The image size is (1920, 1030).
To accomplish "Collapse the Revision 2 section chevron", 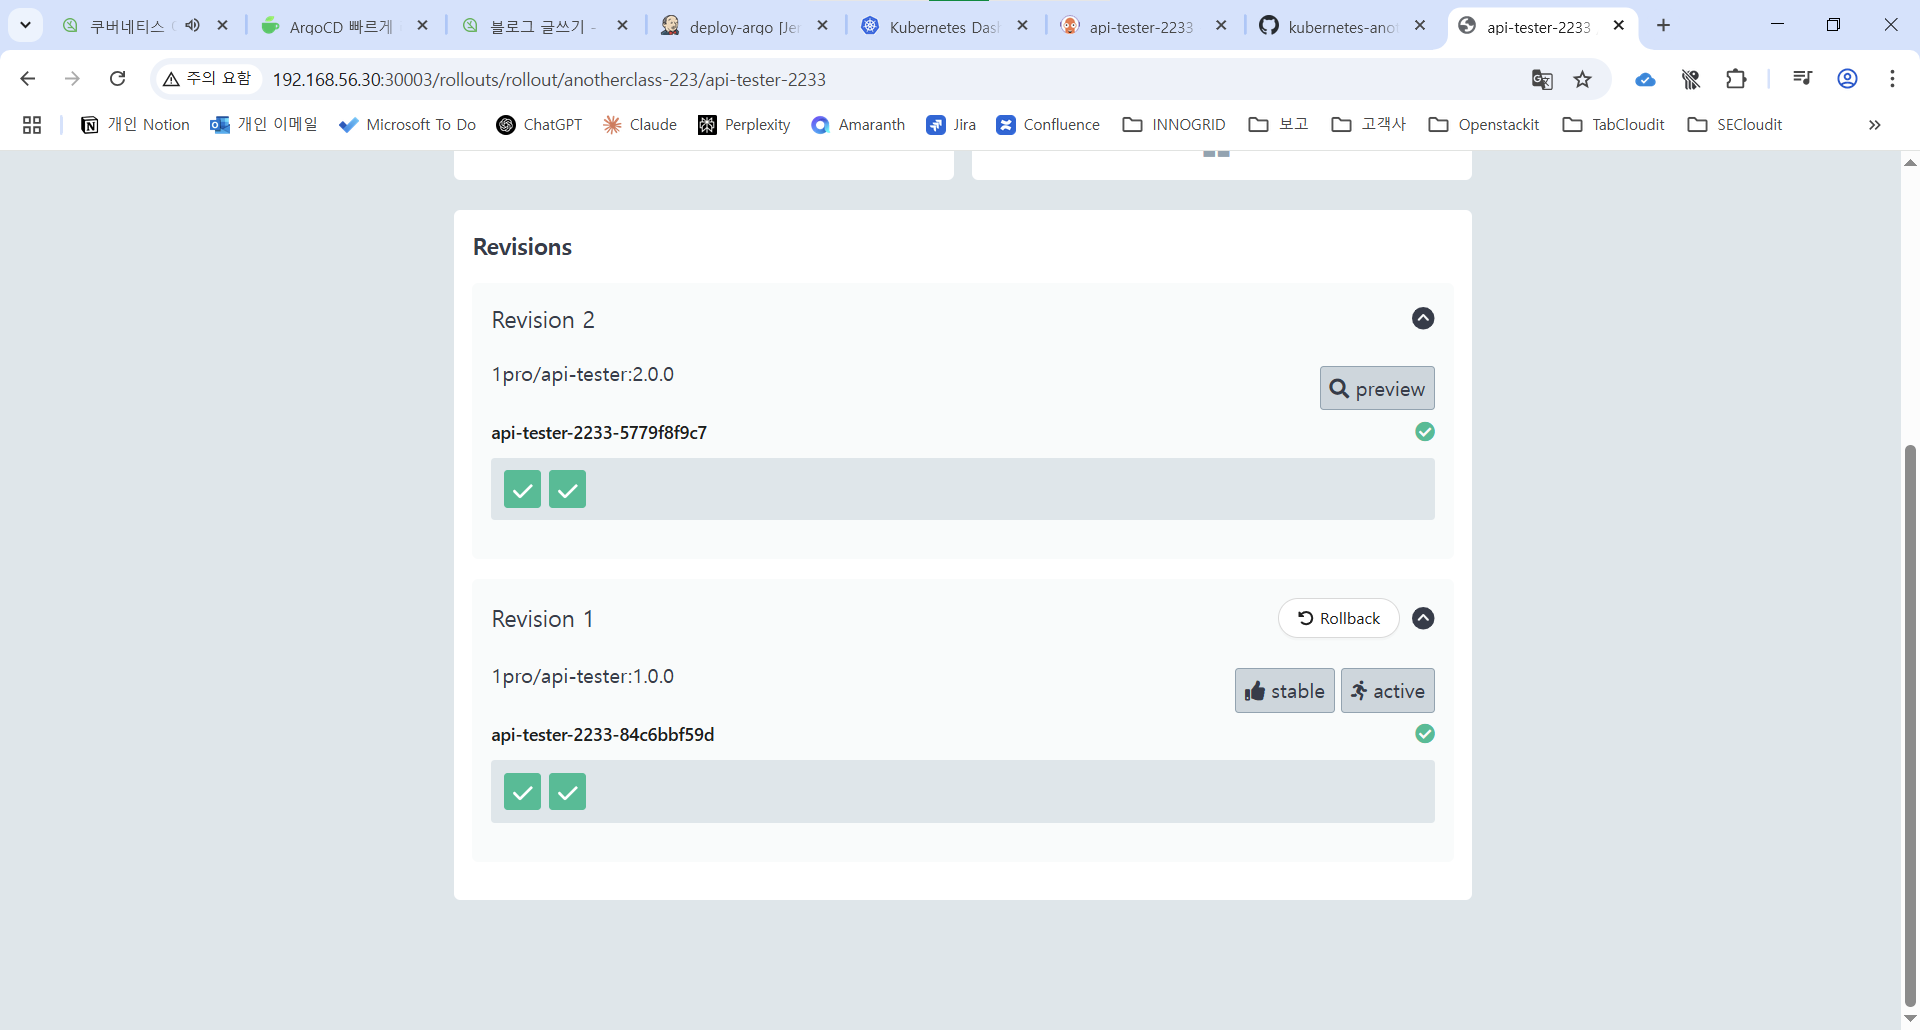I will 1423,318.
